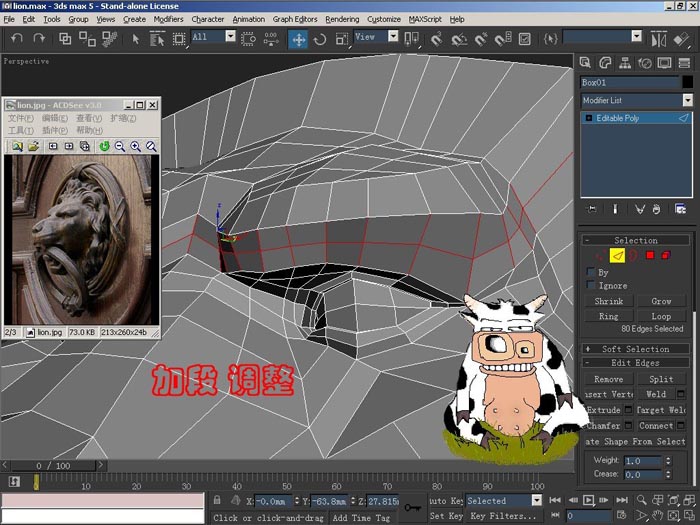Pick the Rectangular Selection Region tool
This screenshot has height=525, width=700.
[x=179, y=39]
